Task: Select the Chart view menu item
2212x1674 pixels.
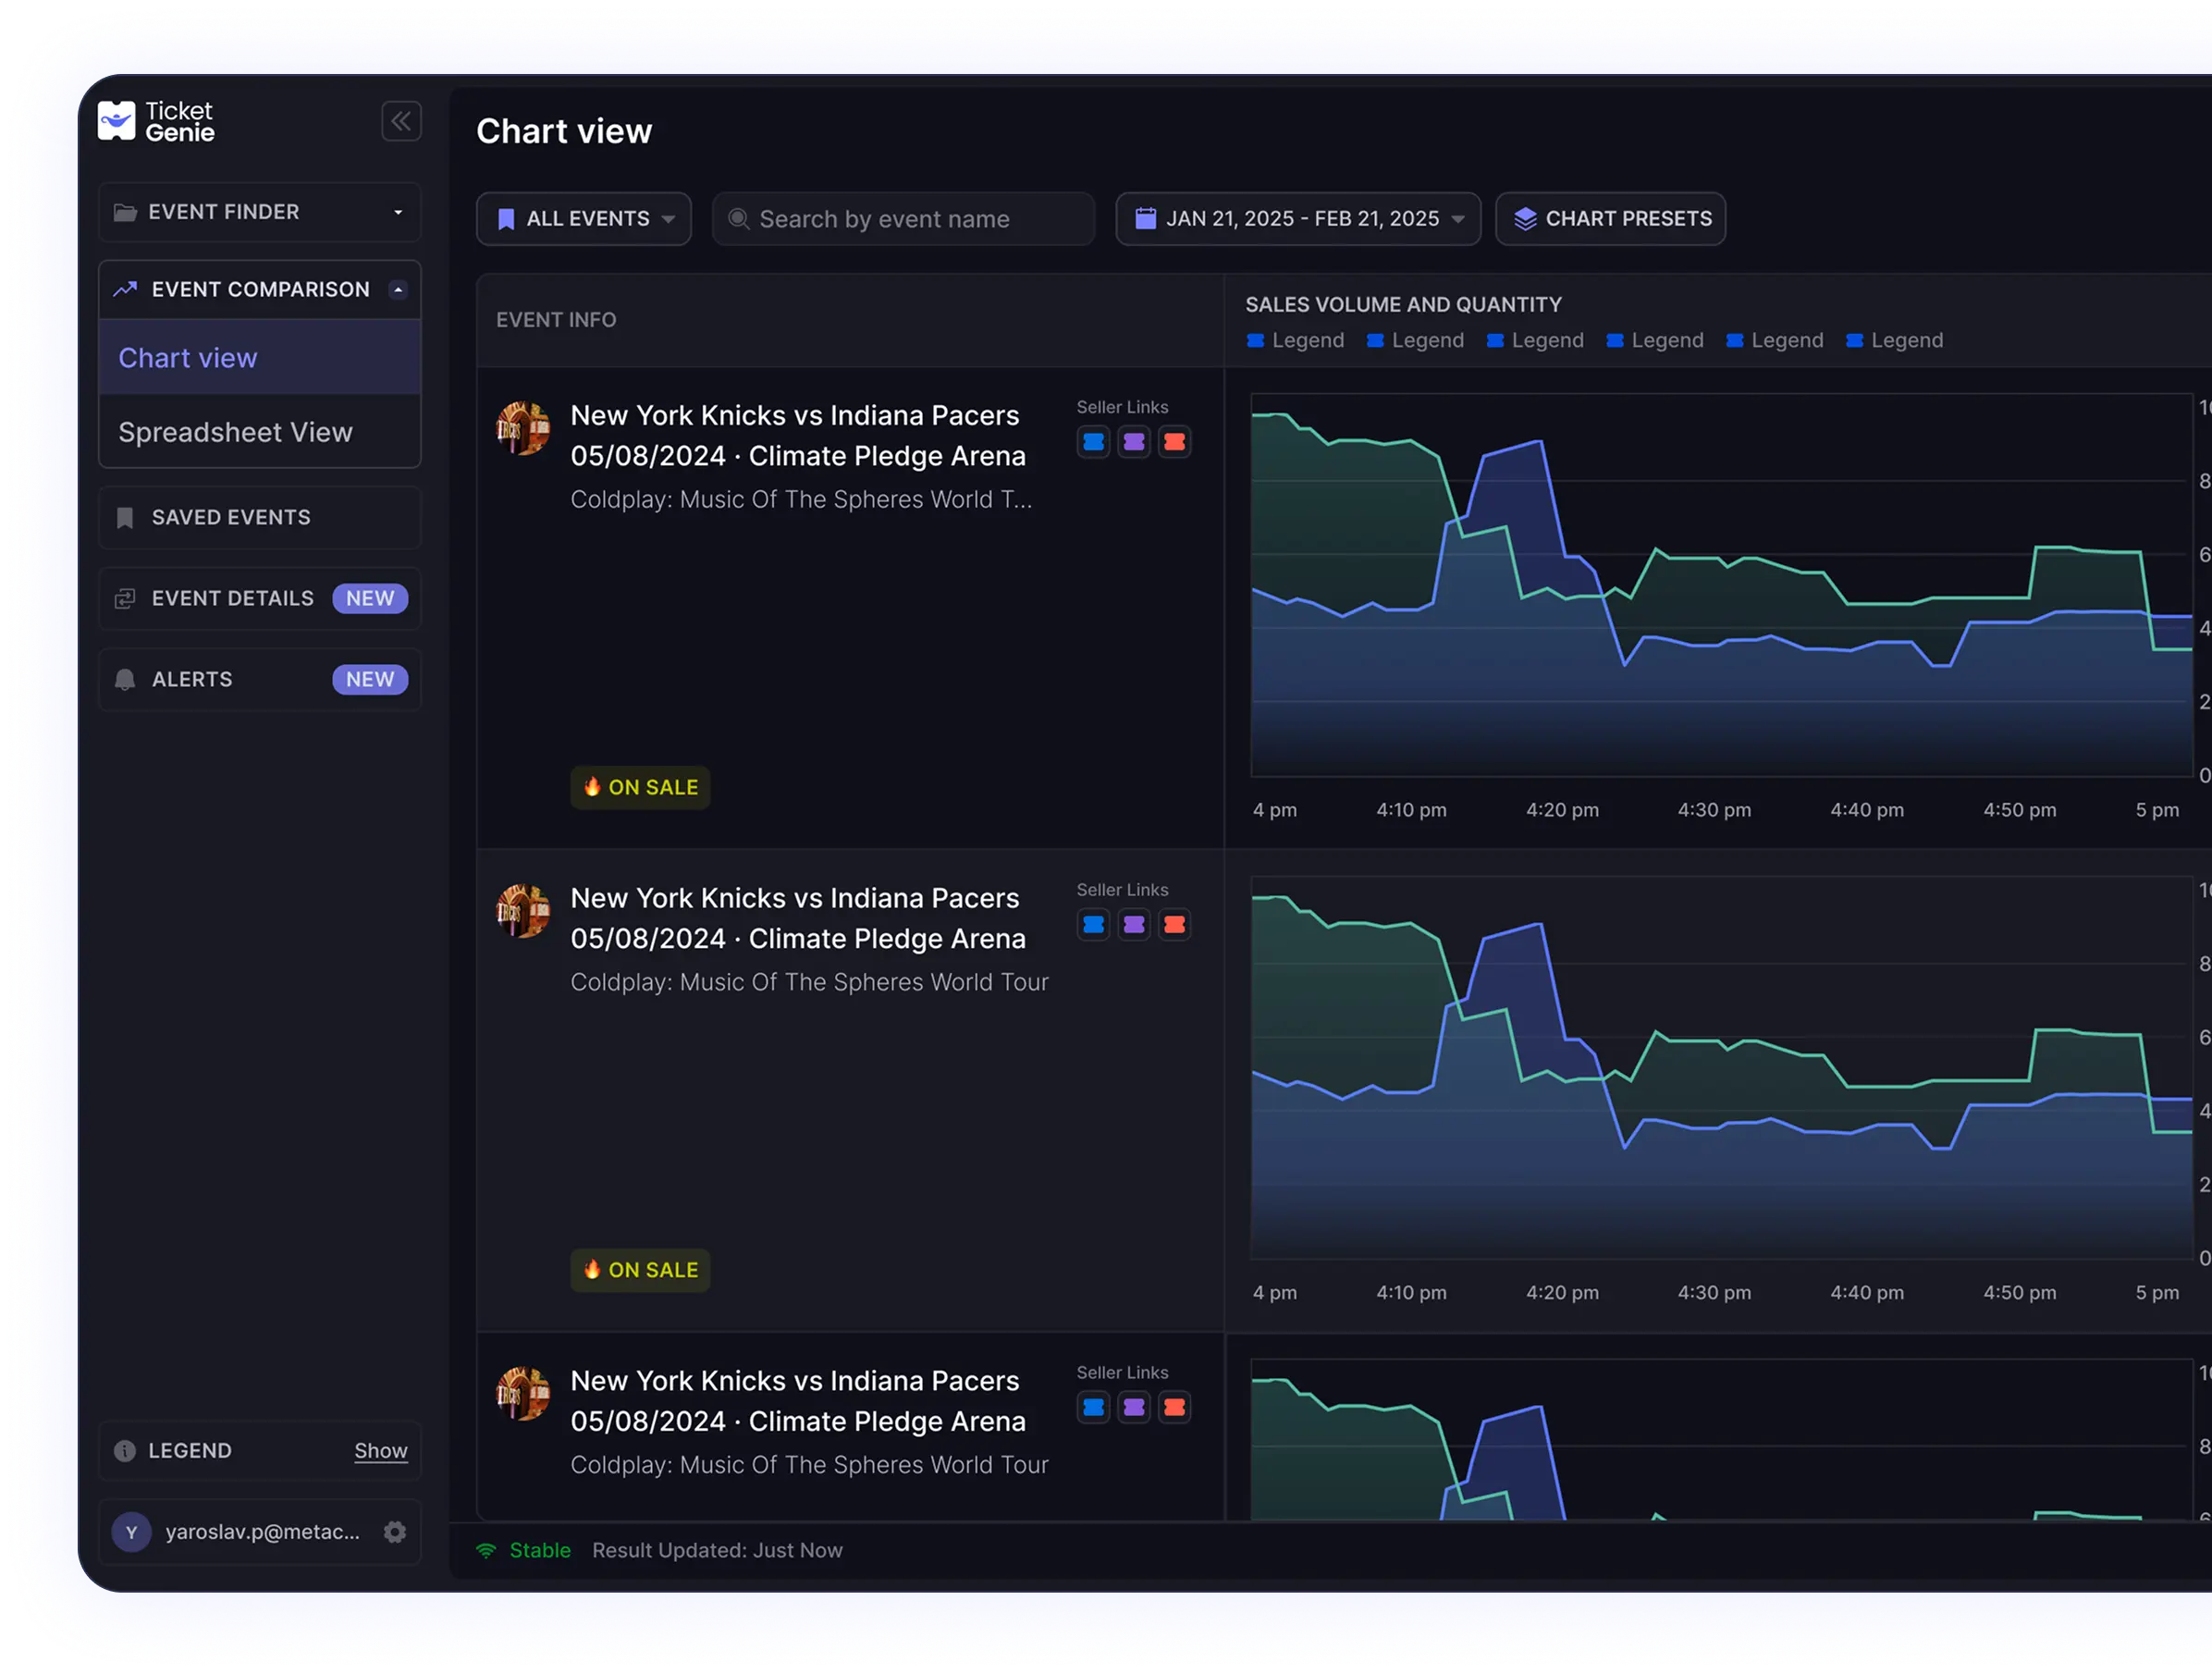Action: click(x=260, y=357)
